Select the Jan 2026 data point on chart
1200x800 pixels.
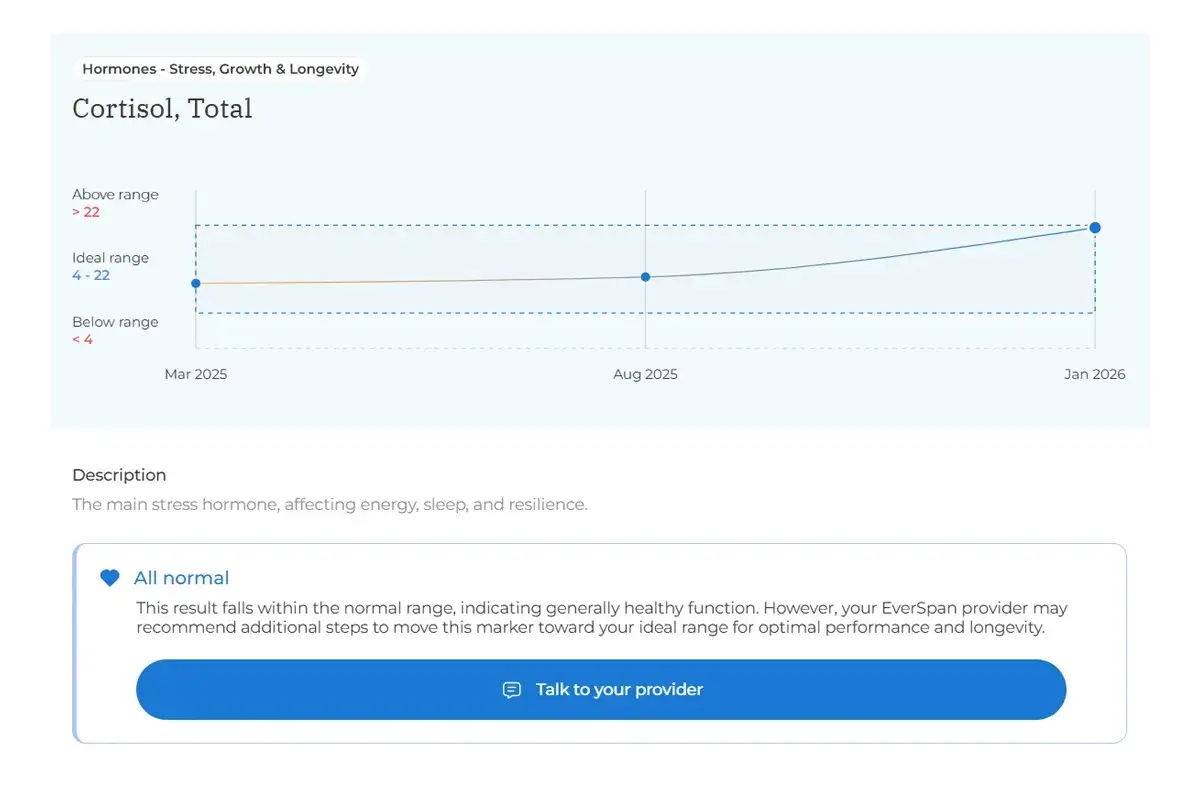tap(1095, 228)
